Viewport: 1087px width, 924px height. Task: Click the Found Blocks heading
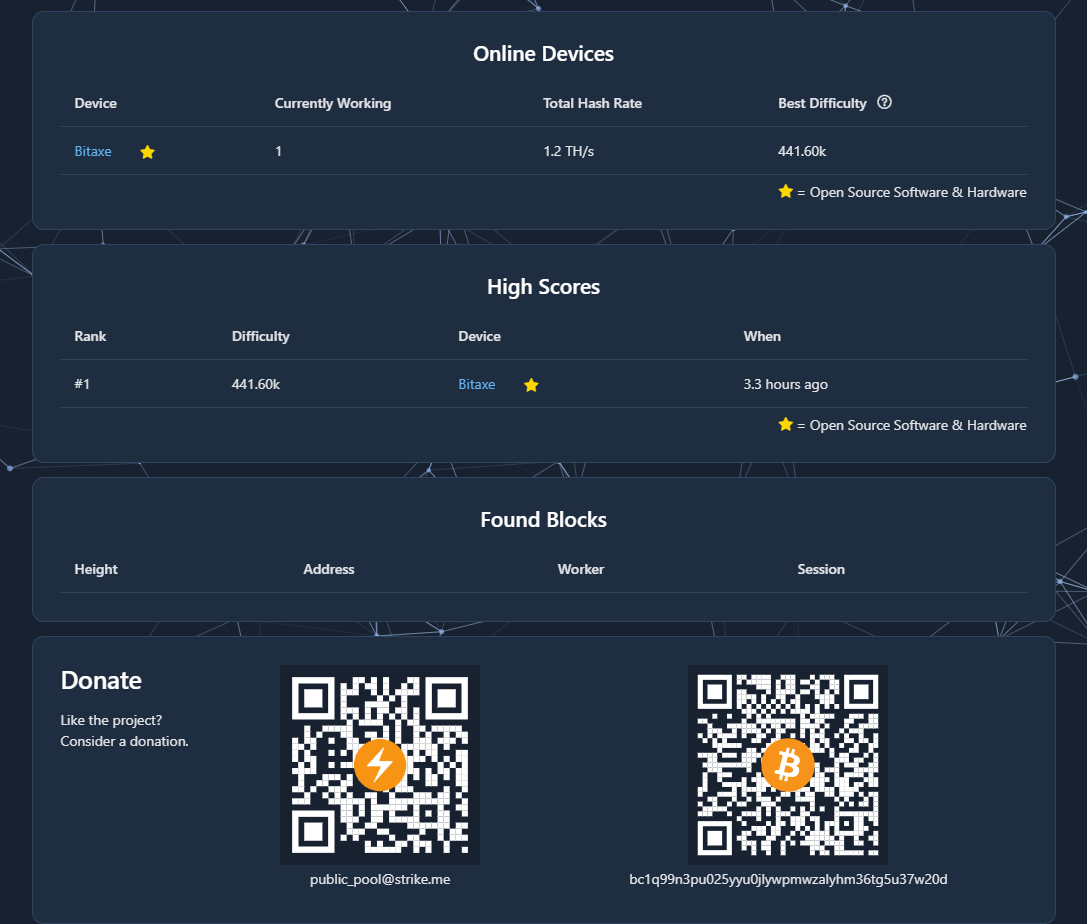[544, 520]
